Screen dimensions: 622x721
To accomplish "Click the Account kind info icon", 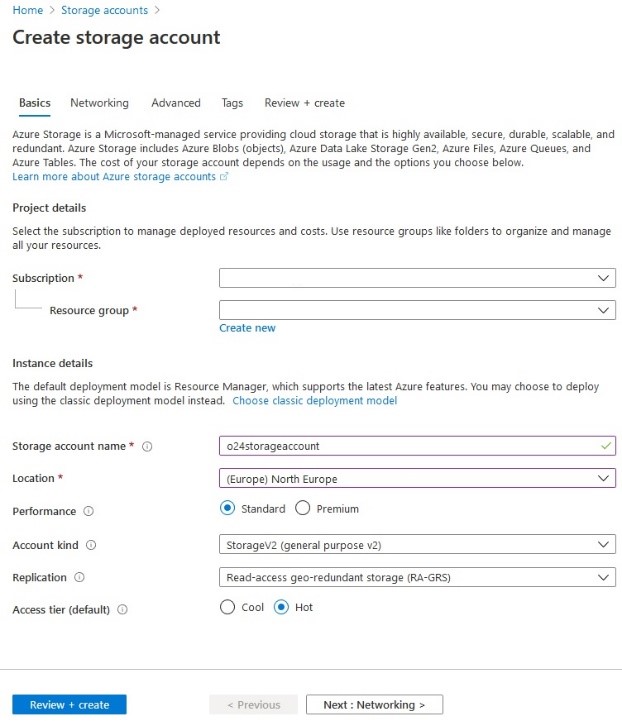I will pyautogui.click(x=91, y=546).
